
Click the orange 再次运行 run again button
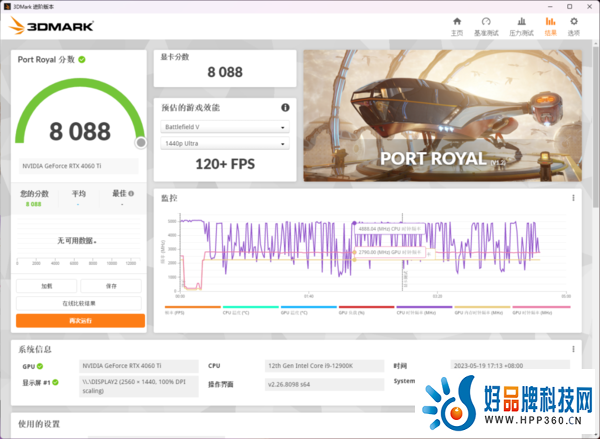click(80, 321)
